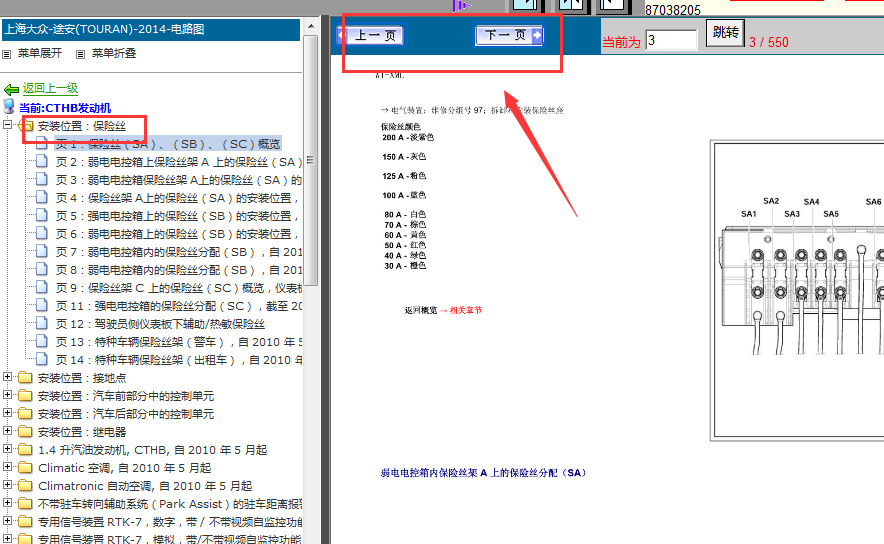Click the fuse box diagram image
The width and height of the screenshot is (884, 544).
click(798, 290)
